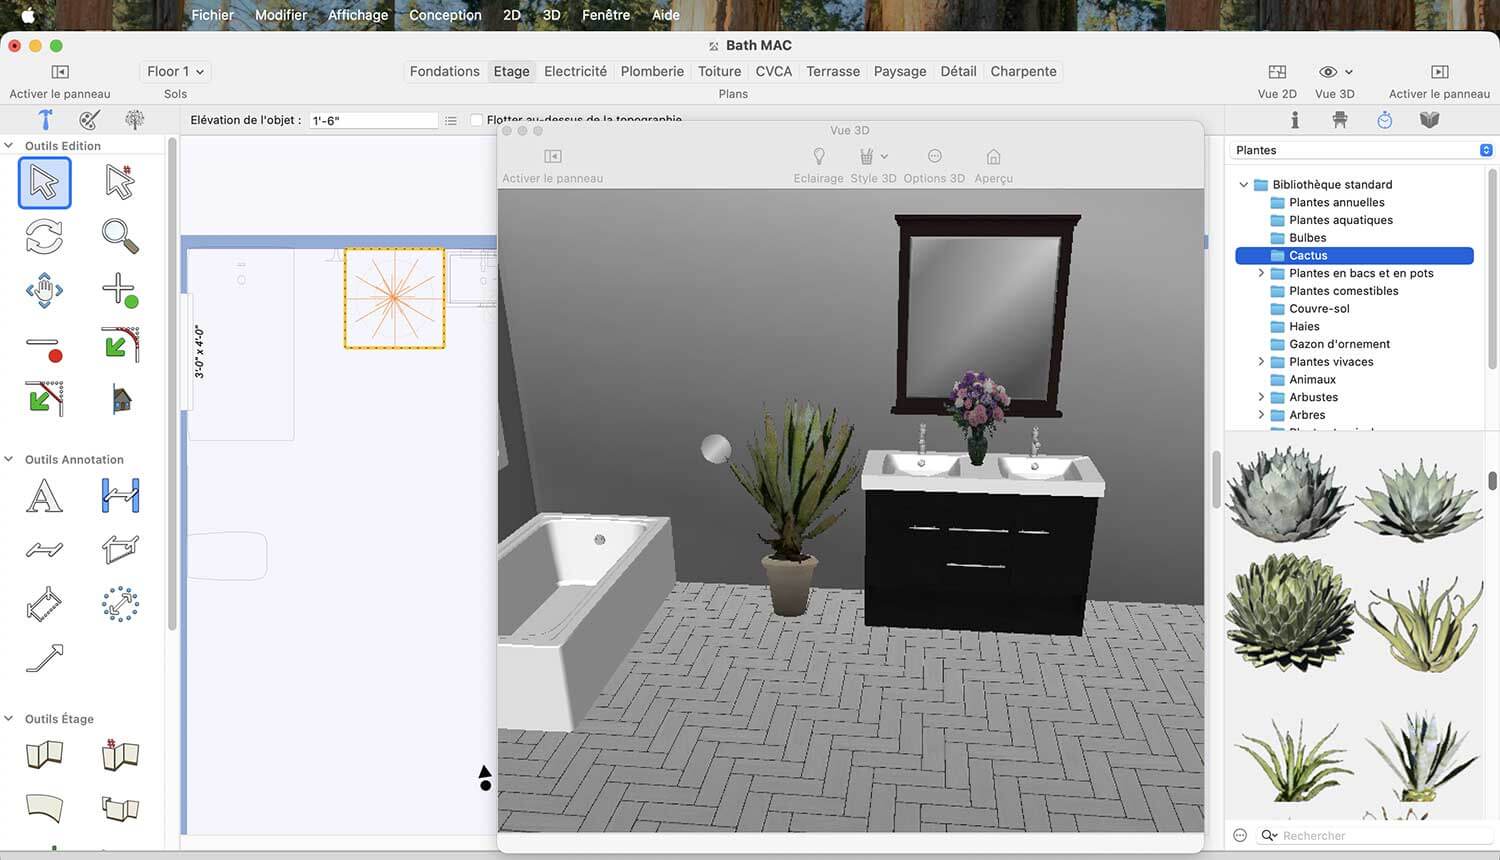Select the pan hand tool
Image resolution: width=1500 pixels, height=860 pixels.
pos(44,290)
